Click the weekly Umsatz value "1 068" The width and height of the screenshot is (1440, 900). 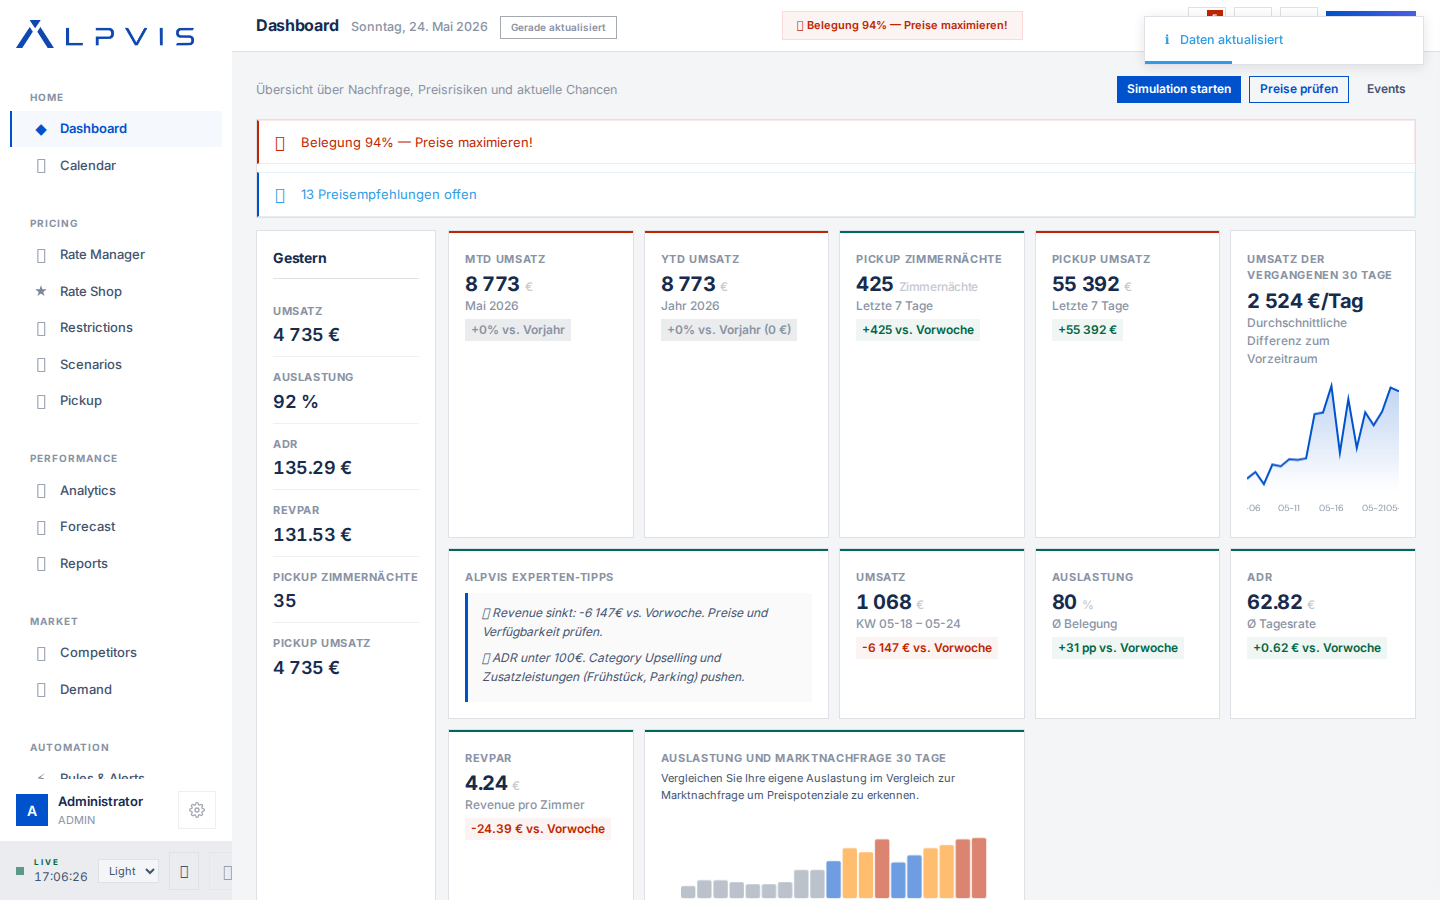[884, 602]
